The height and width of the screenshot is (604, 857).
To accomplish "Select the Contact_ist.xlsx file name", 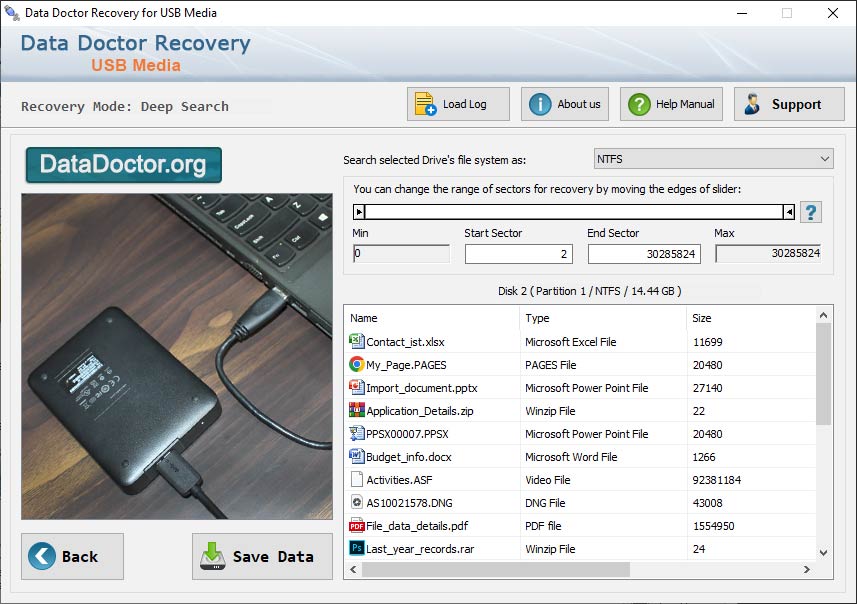I will point(405,342).
